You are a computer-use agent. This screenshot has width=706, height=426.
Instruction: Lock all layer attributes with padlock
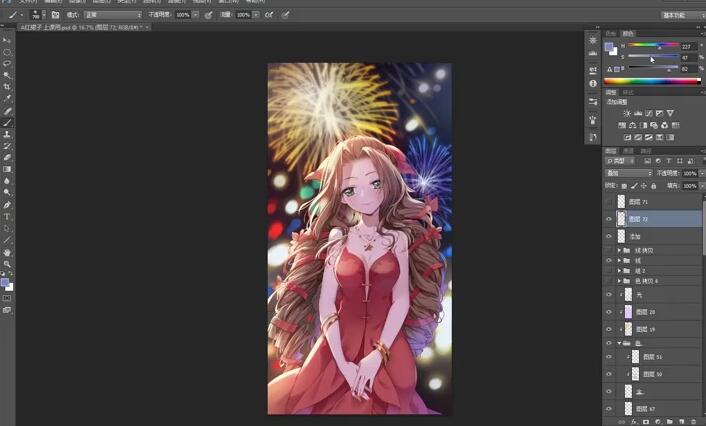654,186
